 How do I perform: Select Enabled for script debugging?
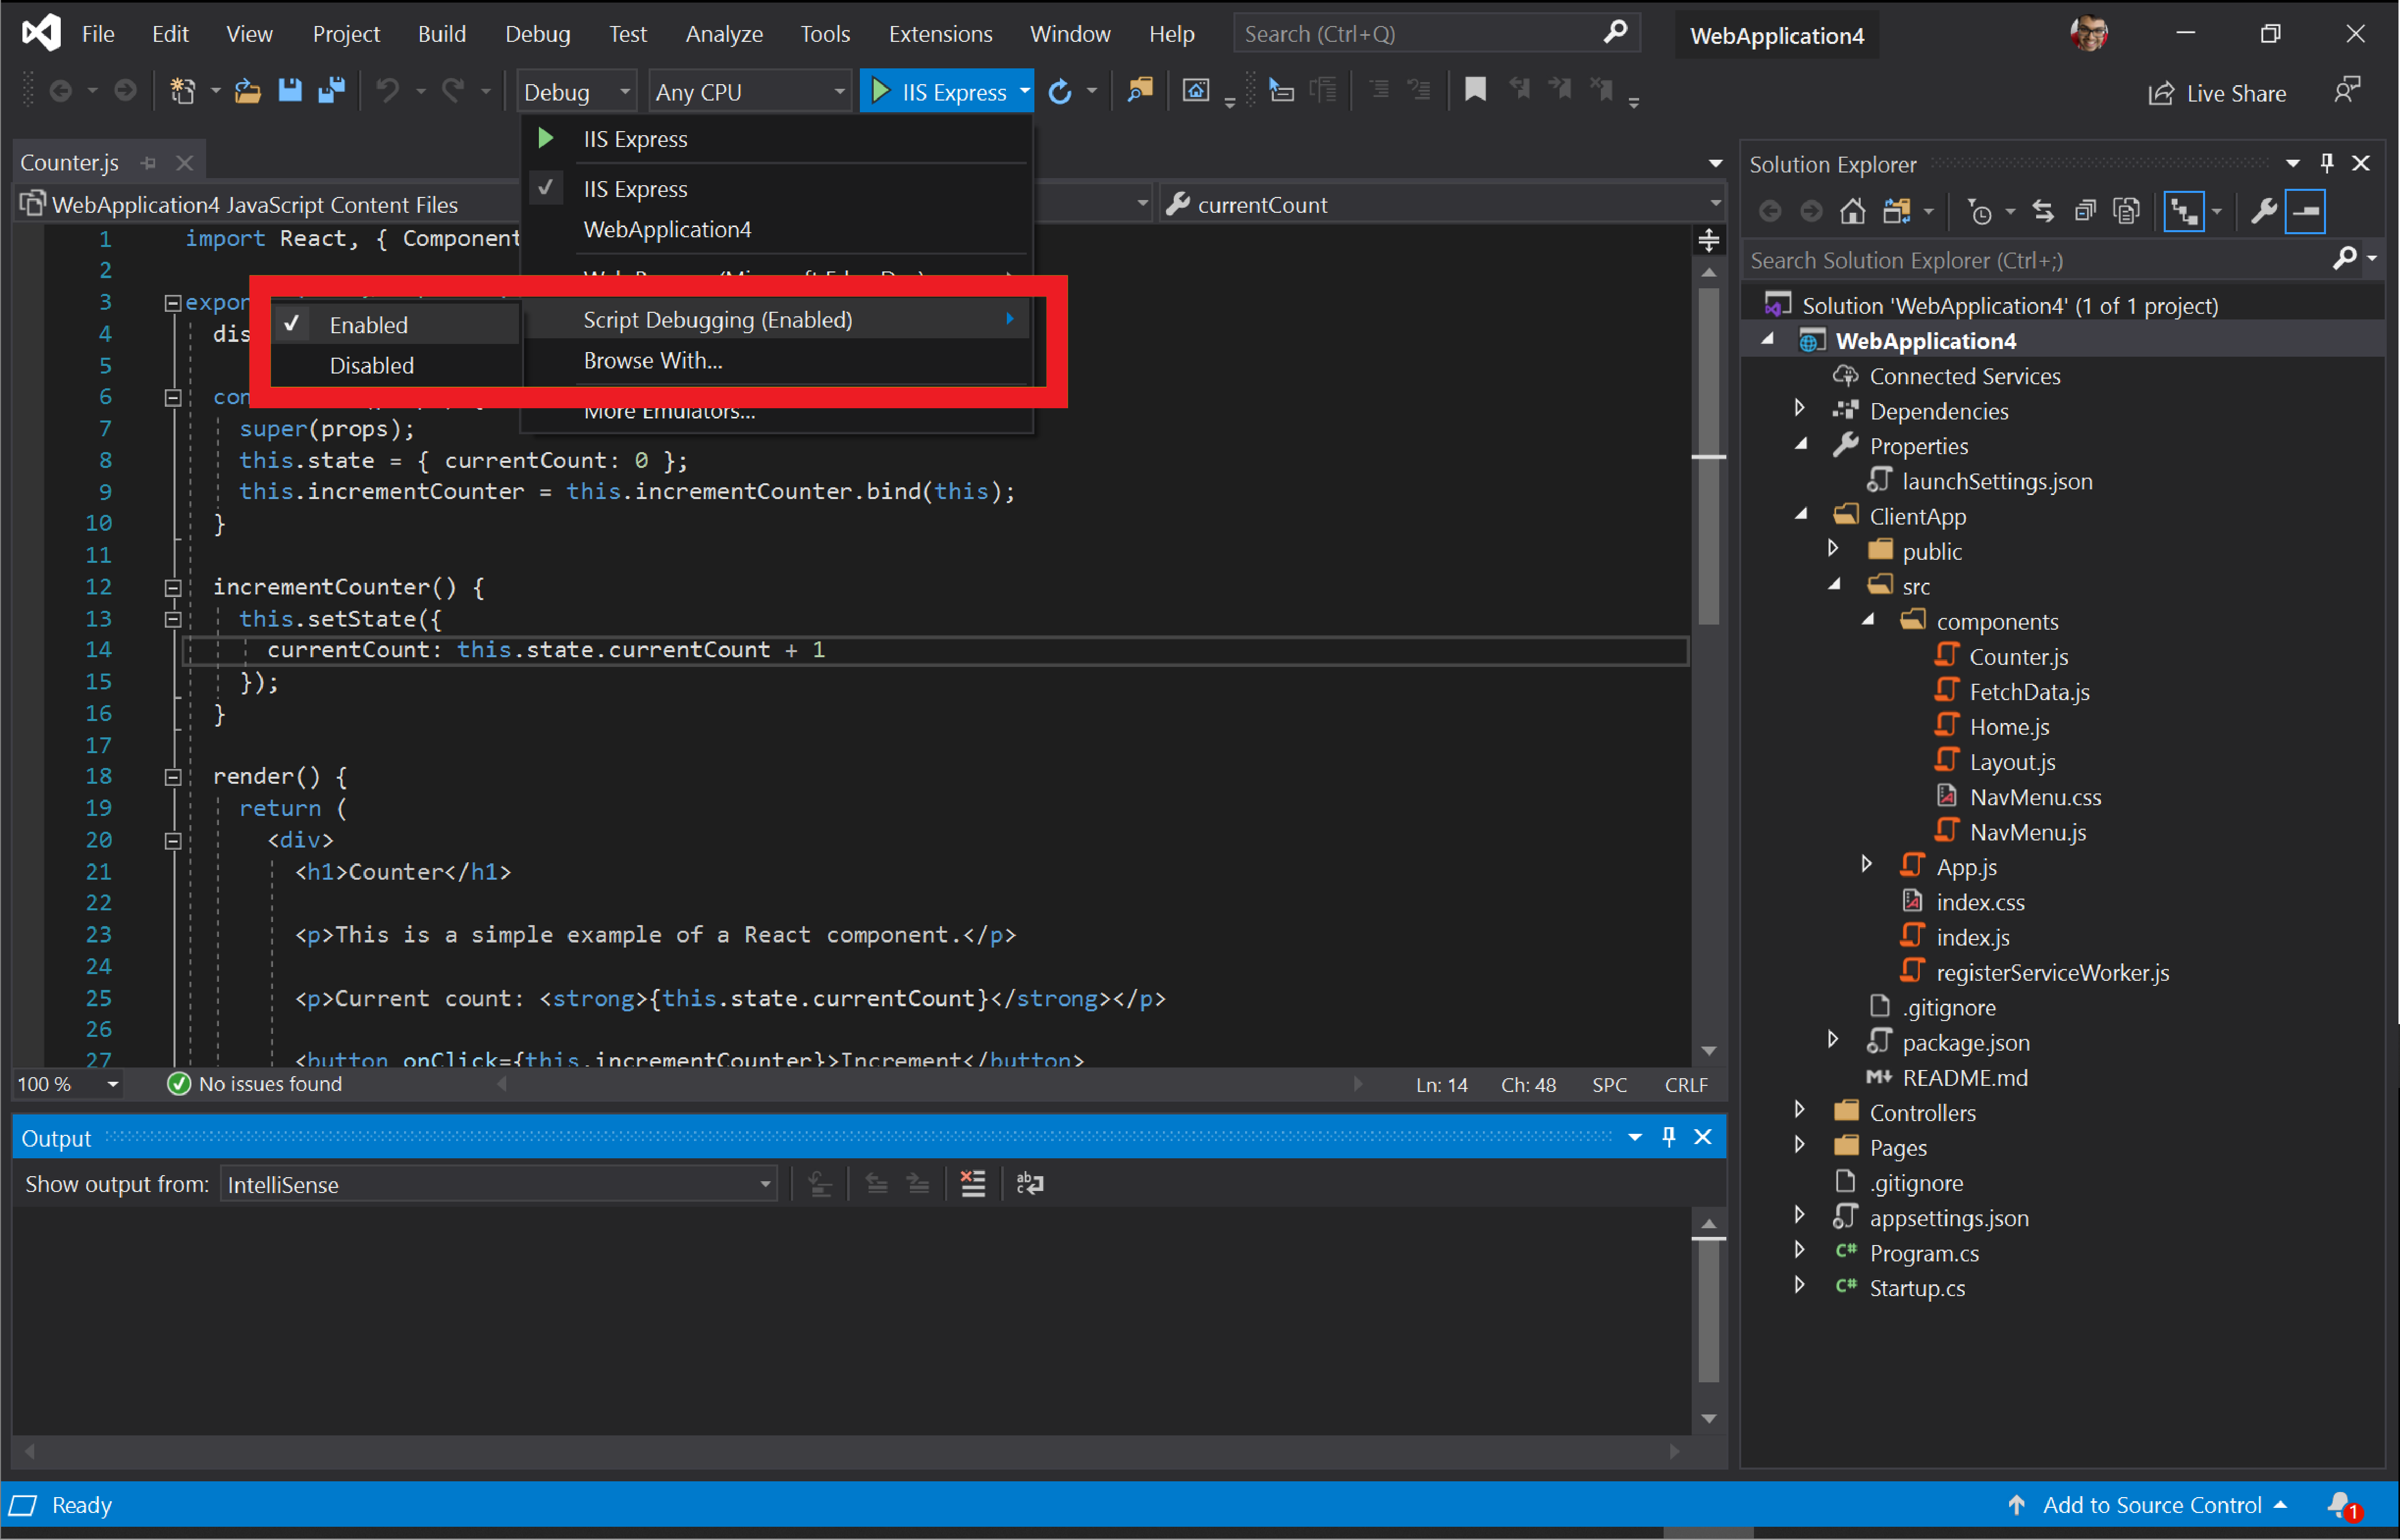(367, 324)
